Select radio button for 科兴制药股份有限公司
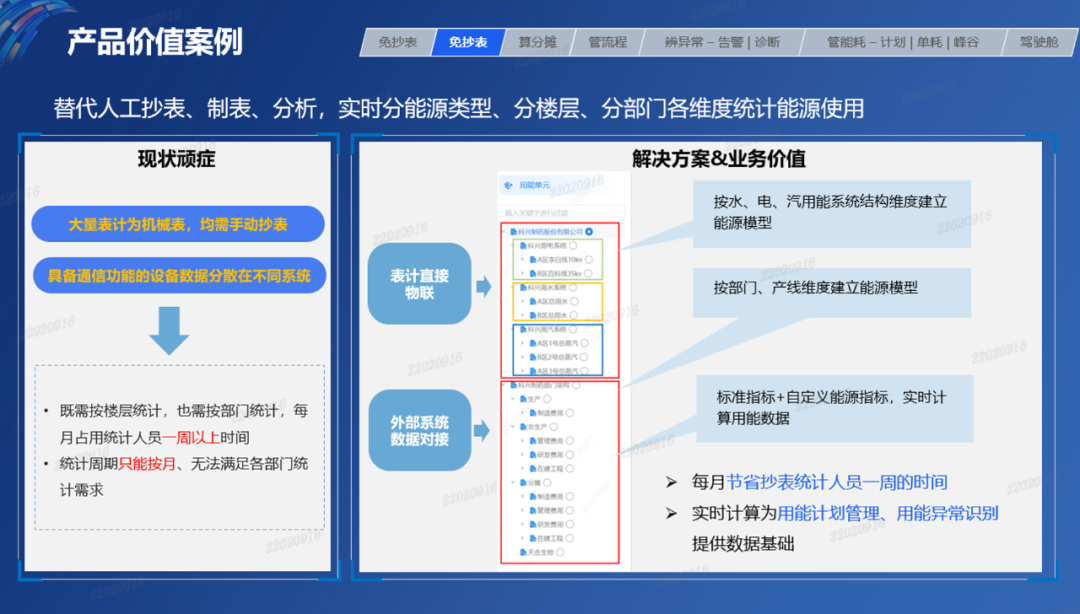This screenshot has height=614, width=1080. (x=589, y=232)
